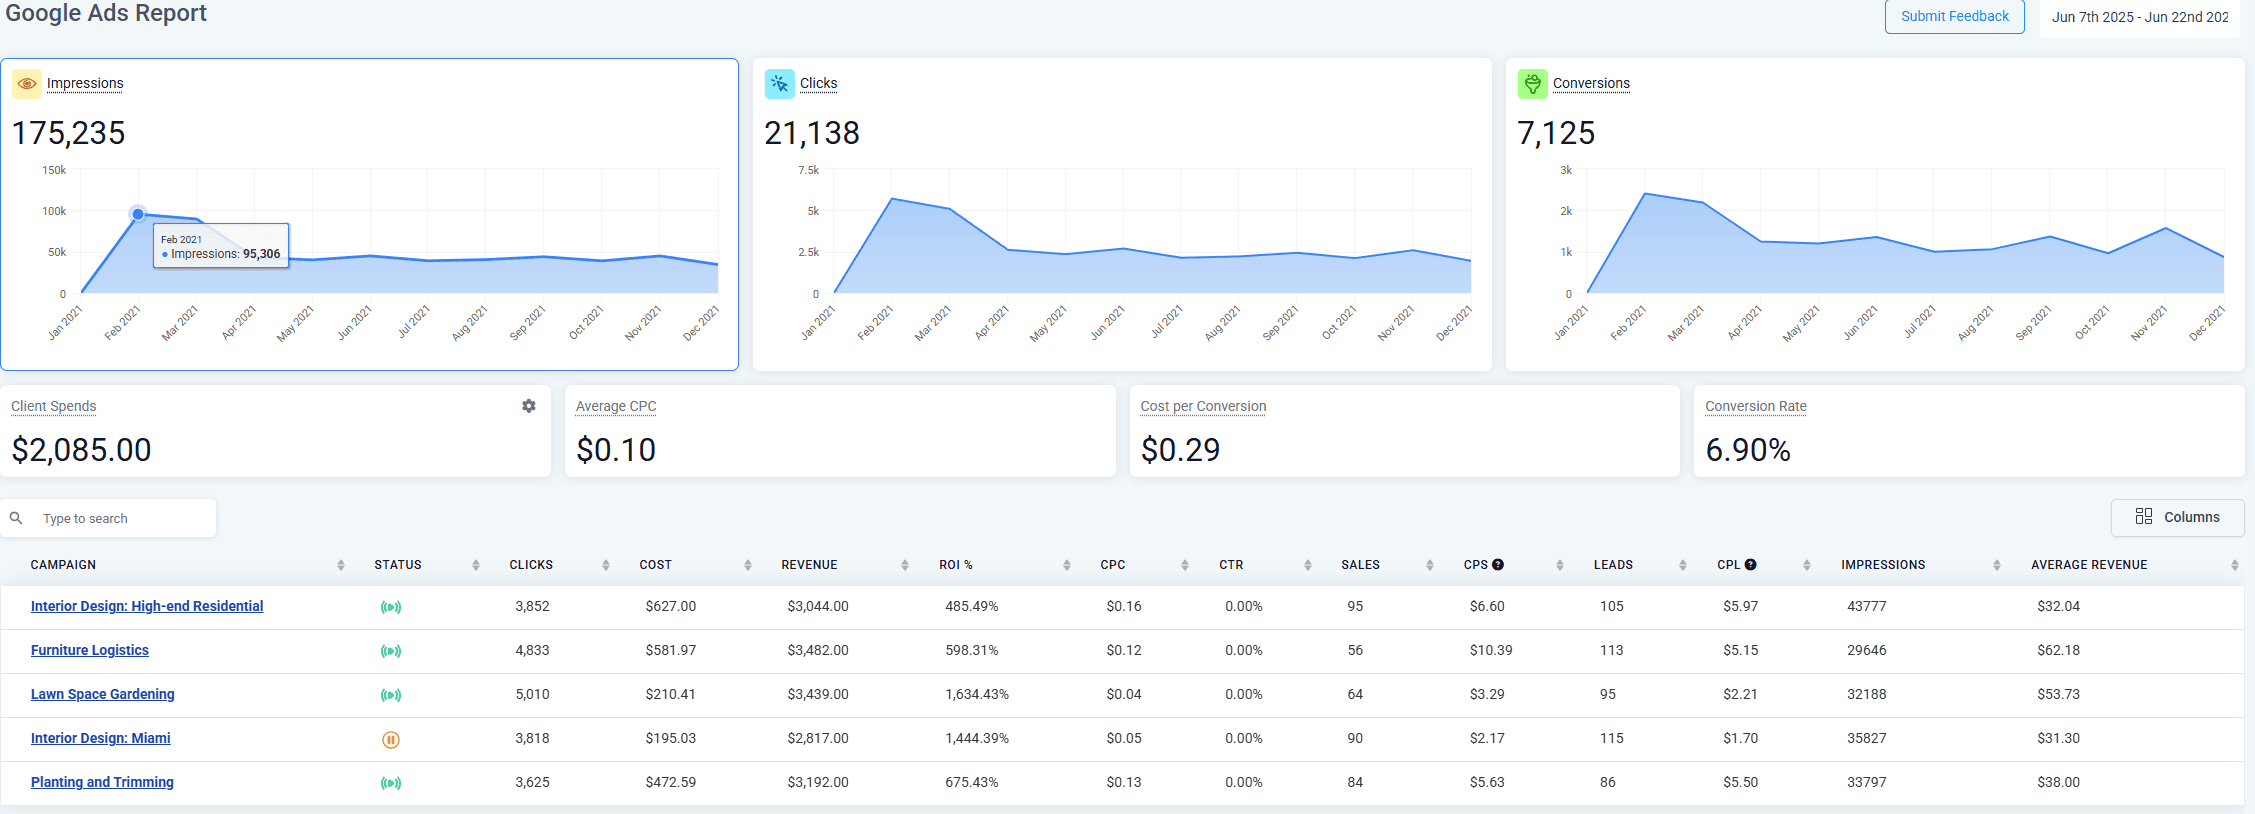The image size is (2255, 814).
Task: Sort table by Campaign column arrows
Action: click(341, 565)
